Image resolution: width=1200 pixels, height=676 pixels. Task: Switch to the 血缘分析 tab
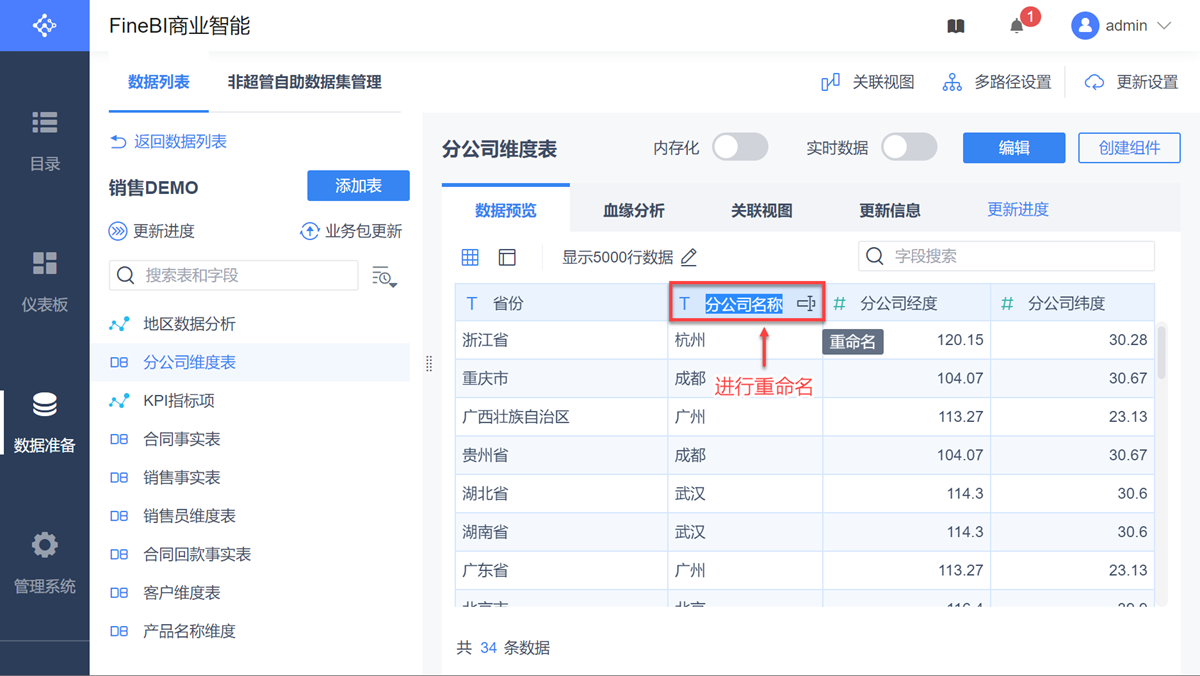[633, 210]
